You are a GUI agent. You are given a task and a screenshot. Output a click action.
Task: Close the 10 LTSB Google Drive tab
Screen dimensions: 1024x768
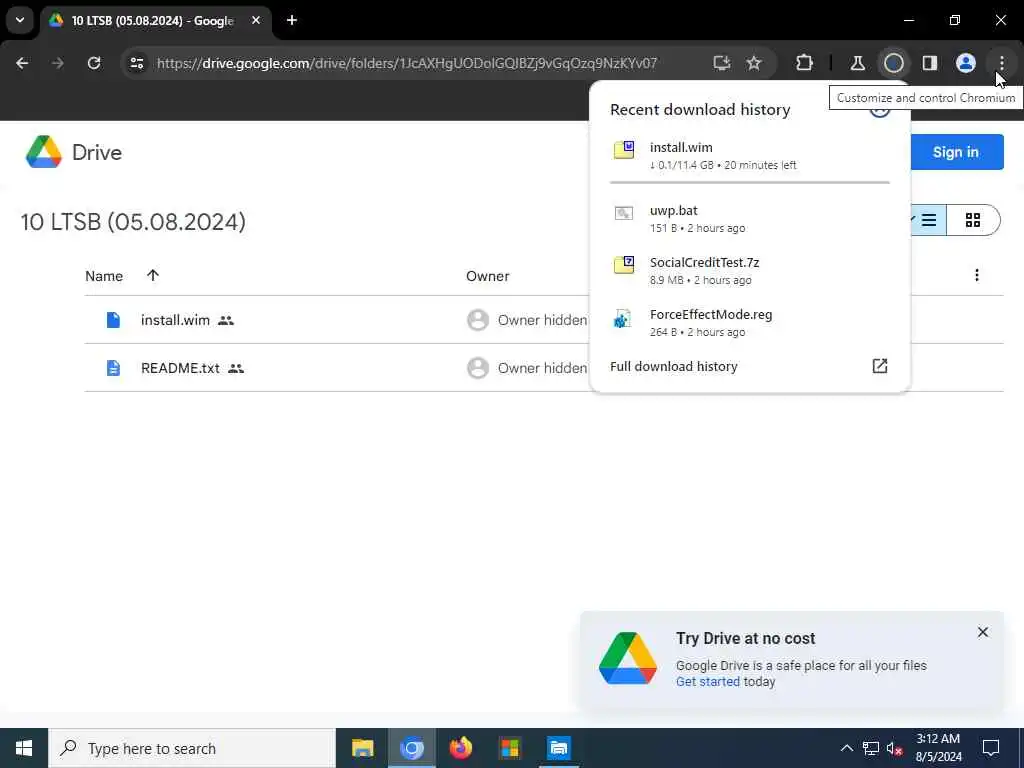coord(256,20)
